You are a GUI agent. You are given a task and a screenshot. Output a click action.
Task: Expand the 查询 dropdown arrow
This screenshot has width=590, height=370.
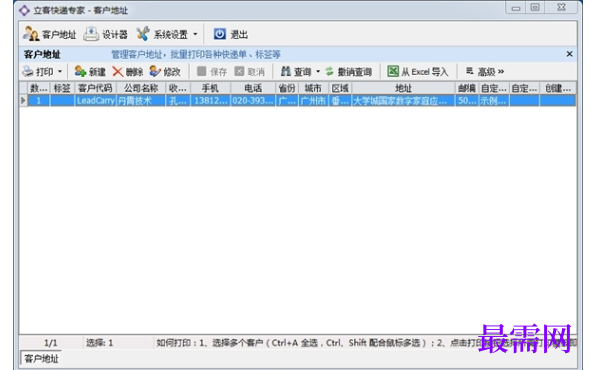coord(318,71)
